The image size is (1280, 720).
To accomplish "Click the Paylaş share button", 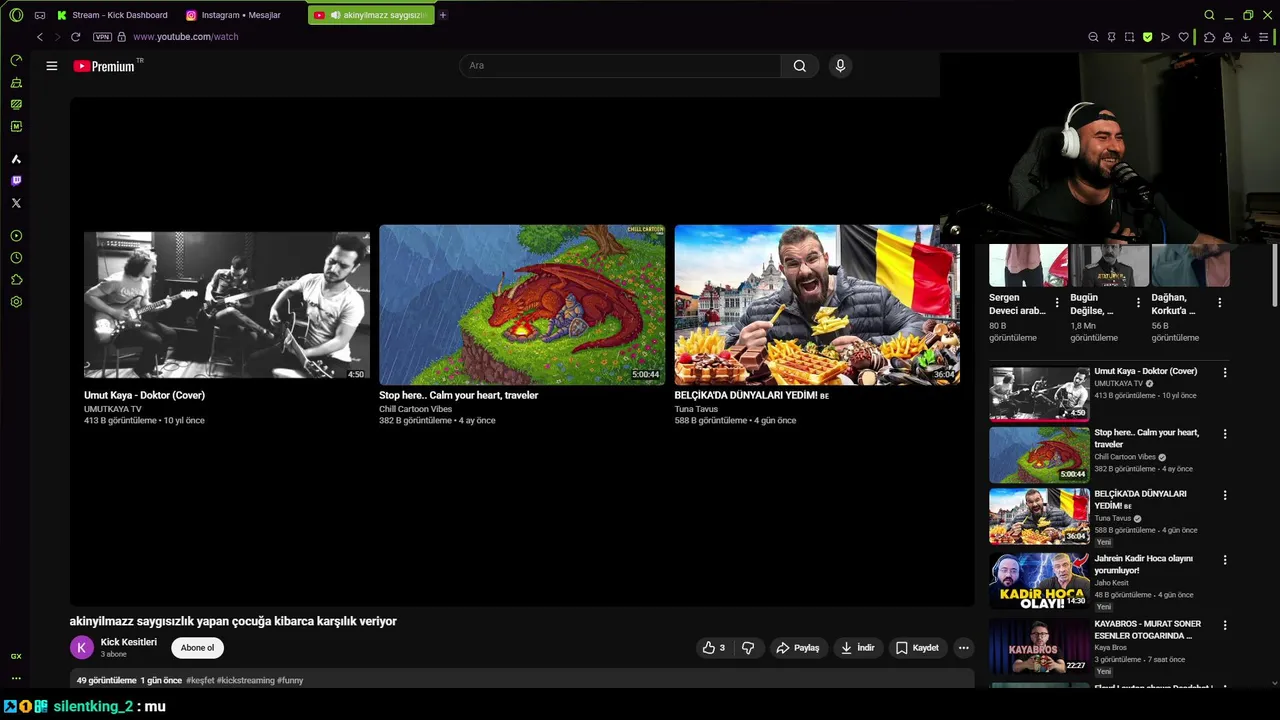I will (x=798, y=648).
